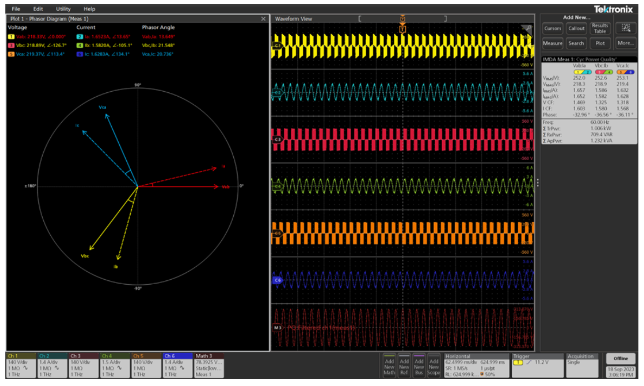The width and height of the screenshot is (644, 386).
Task: Select the C1 channel handle on waveform
Action: (277, 45)
